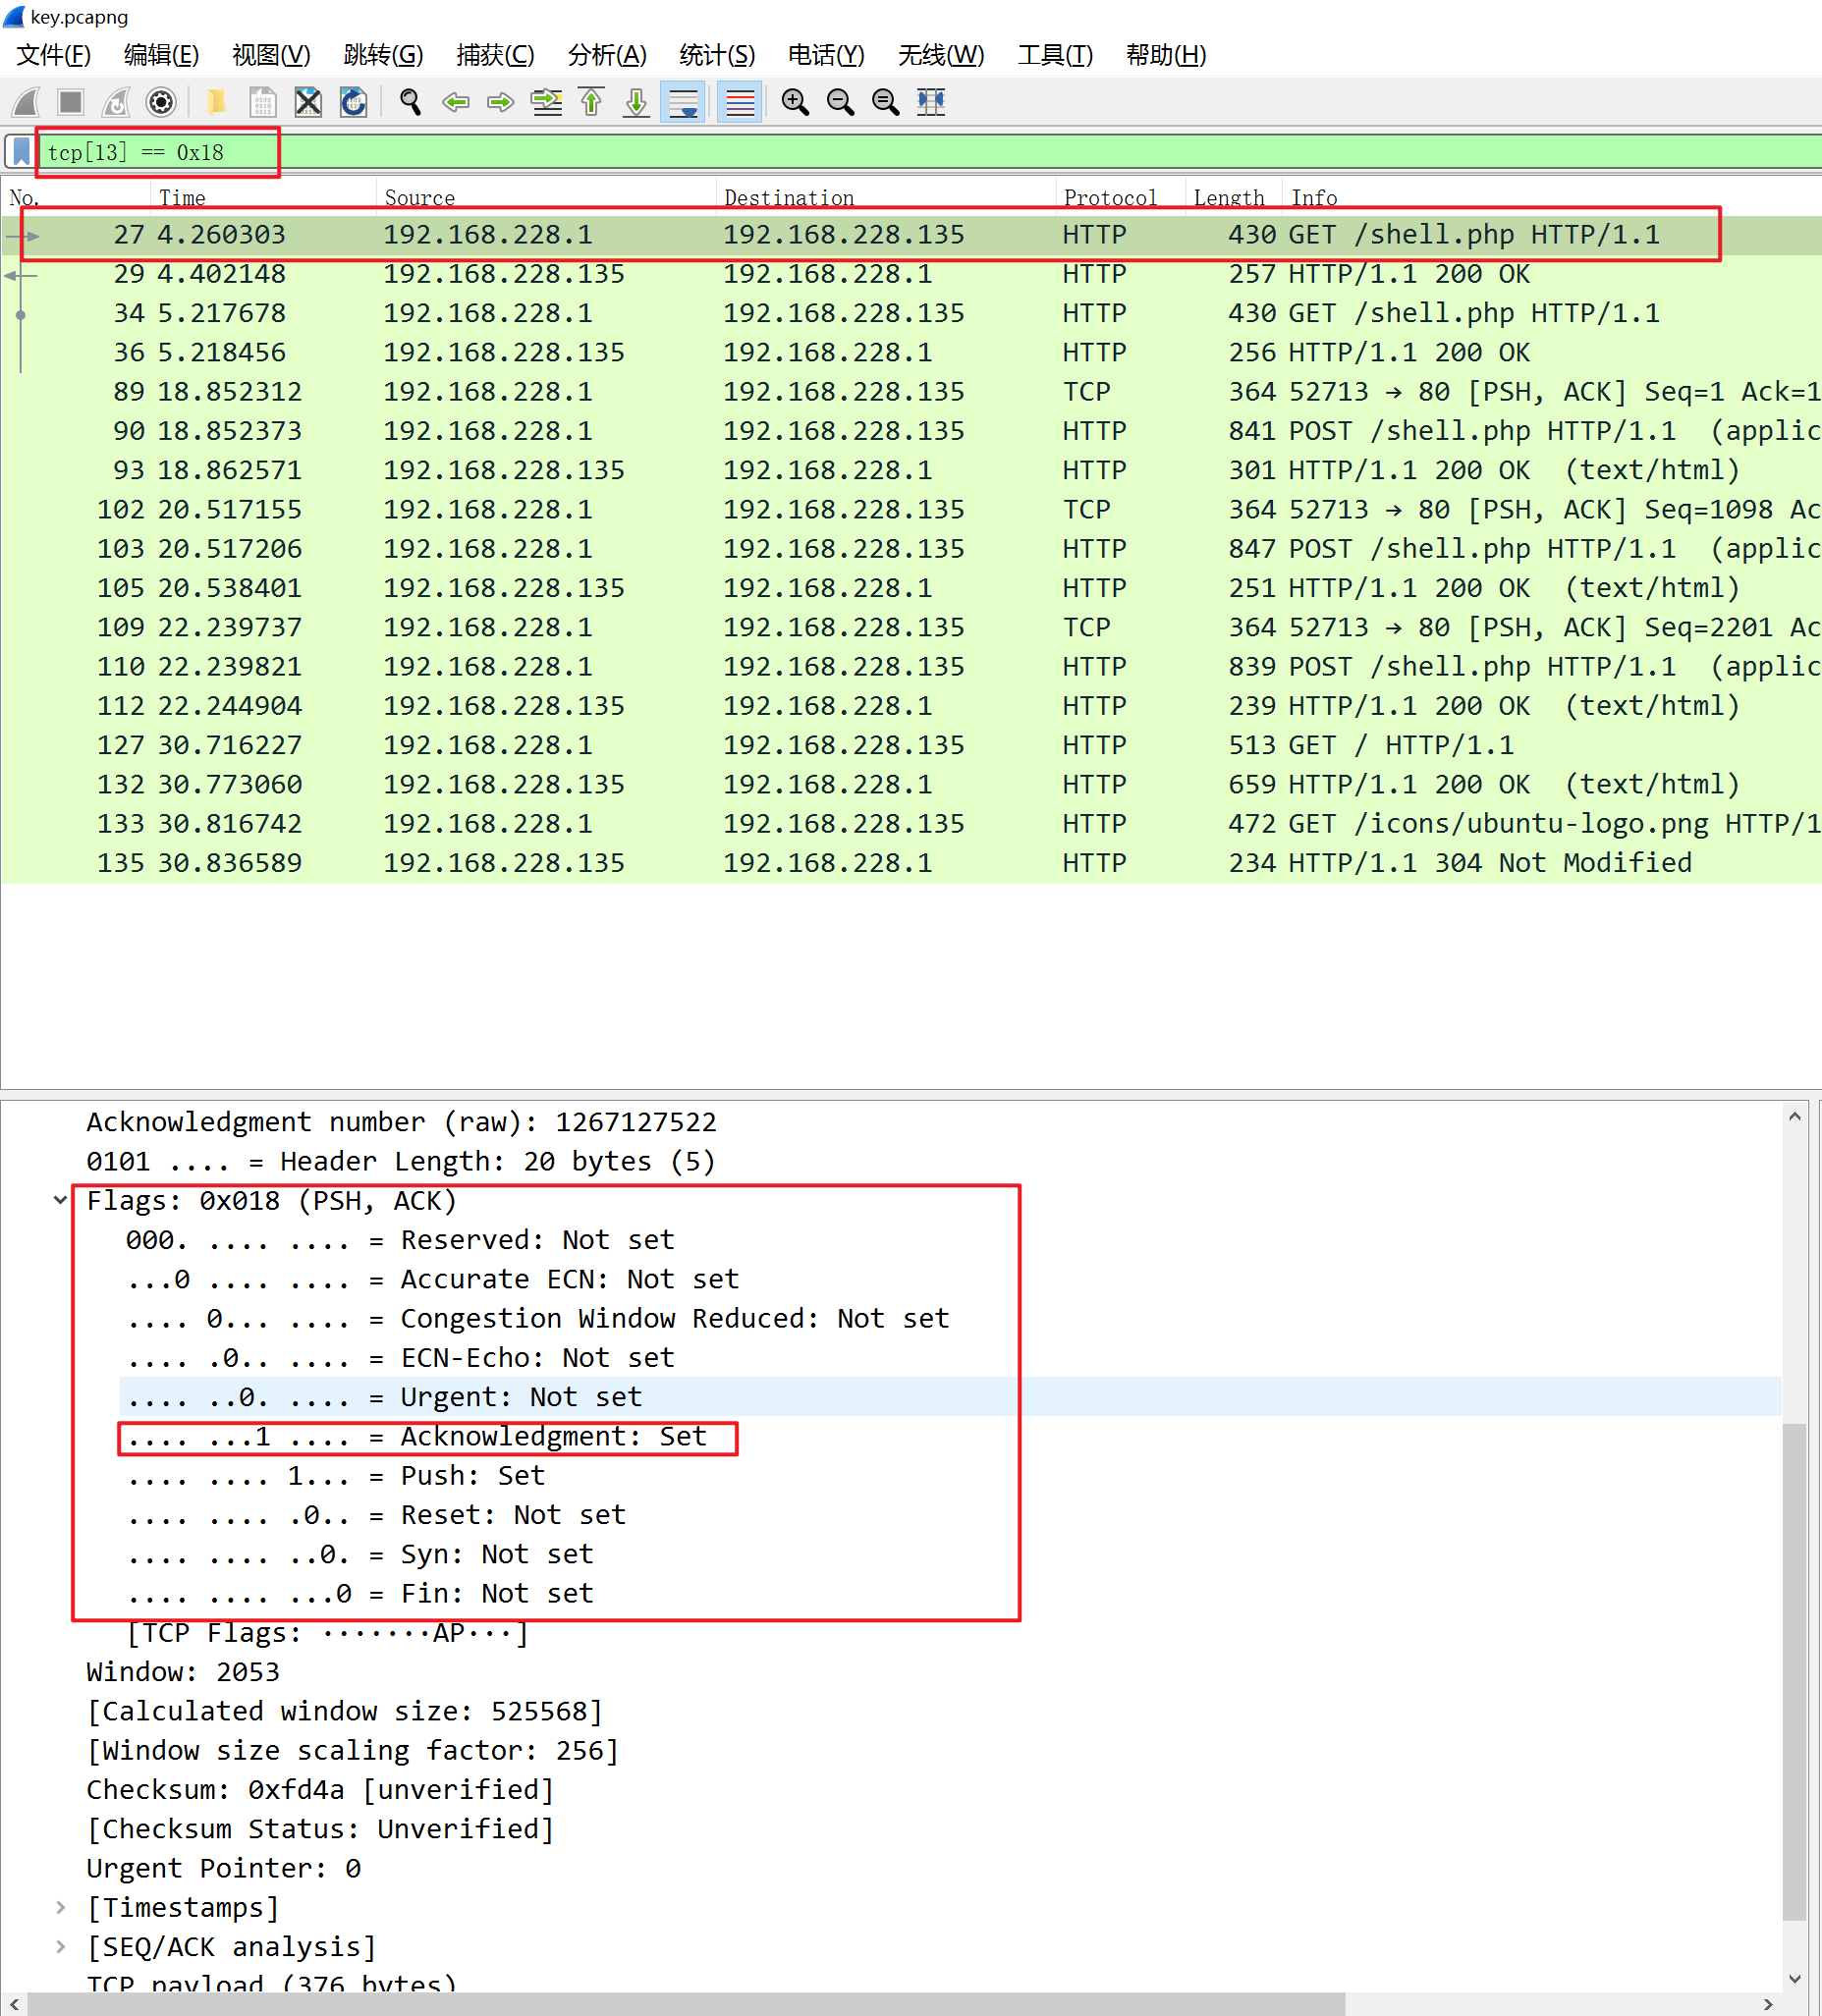
Task: Go back using green left arrow
Action: pos(456,102)
